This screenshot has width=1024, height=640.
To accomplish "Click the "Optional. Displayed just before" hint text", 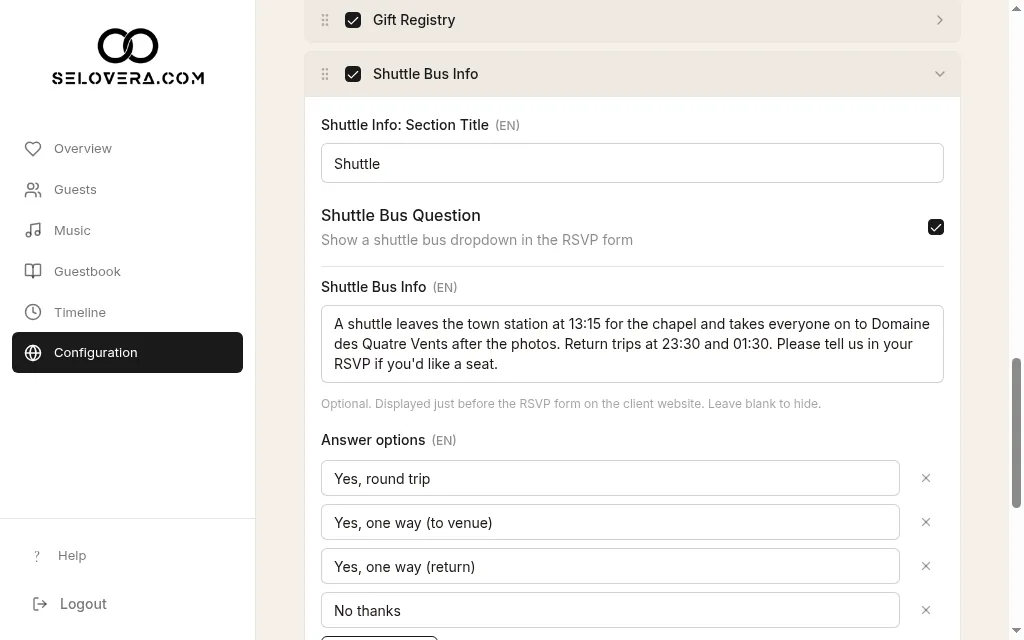I will [x=571, y=404].
